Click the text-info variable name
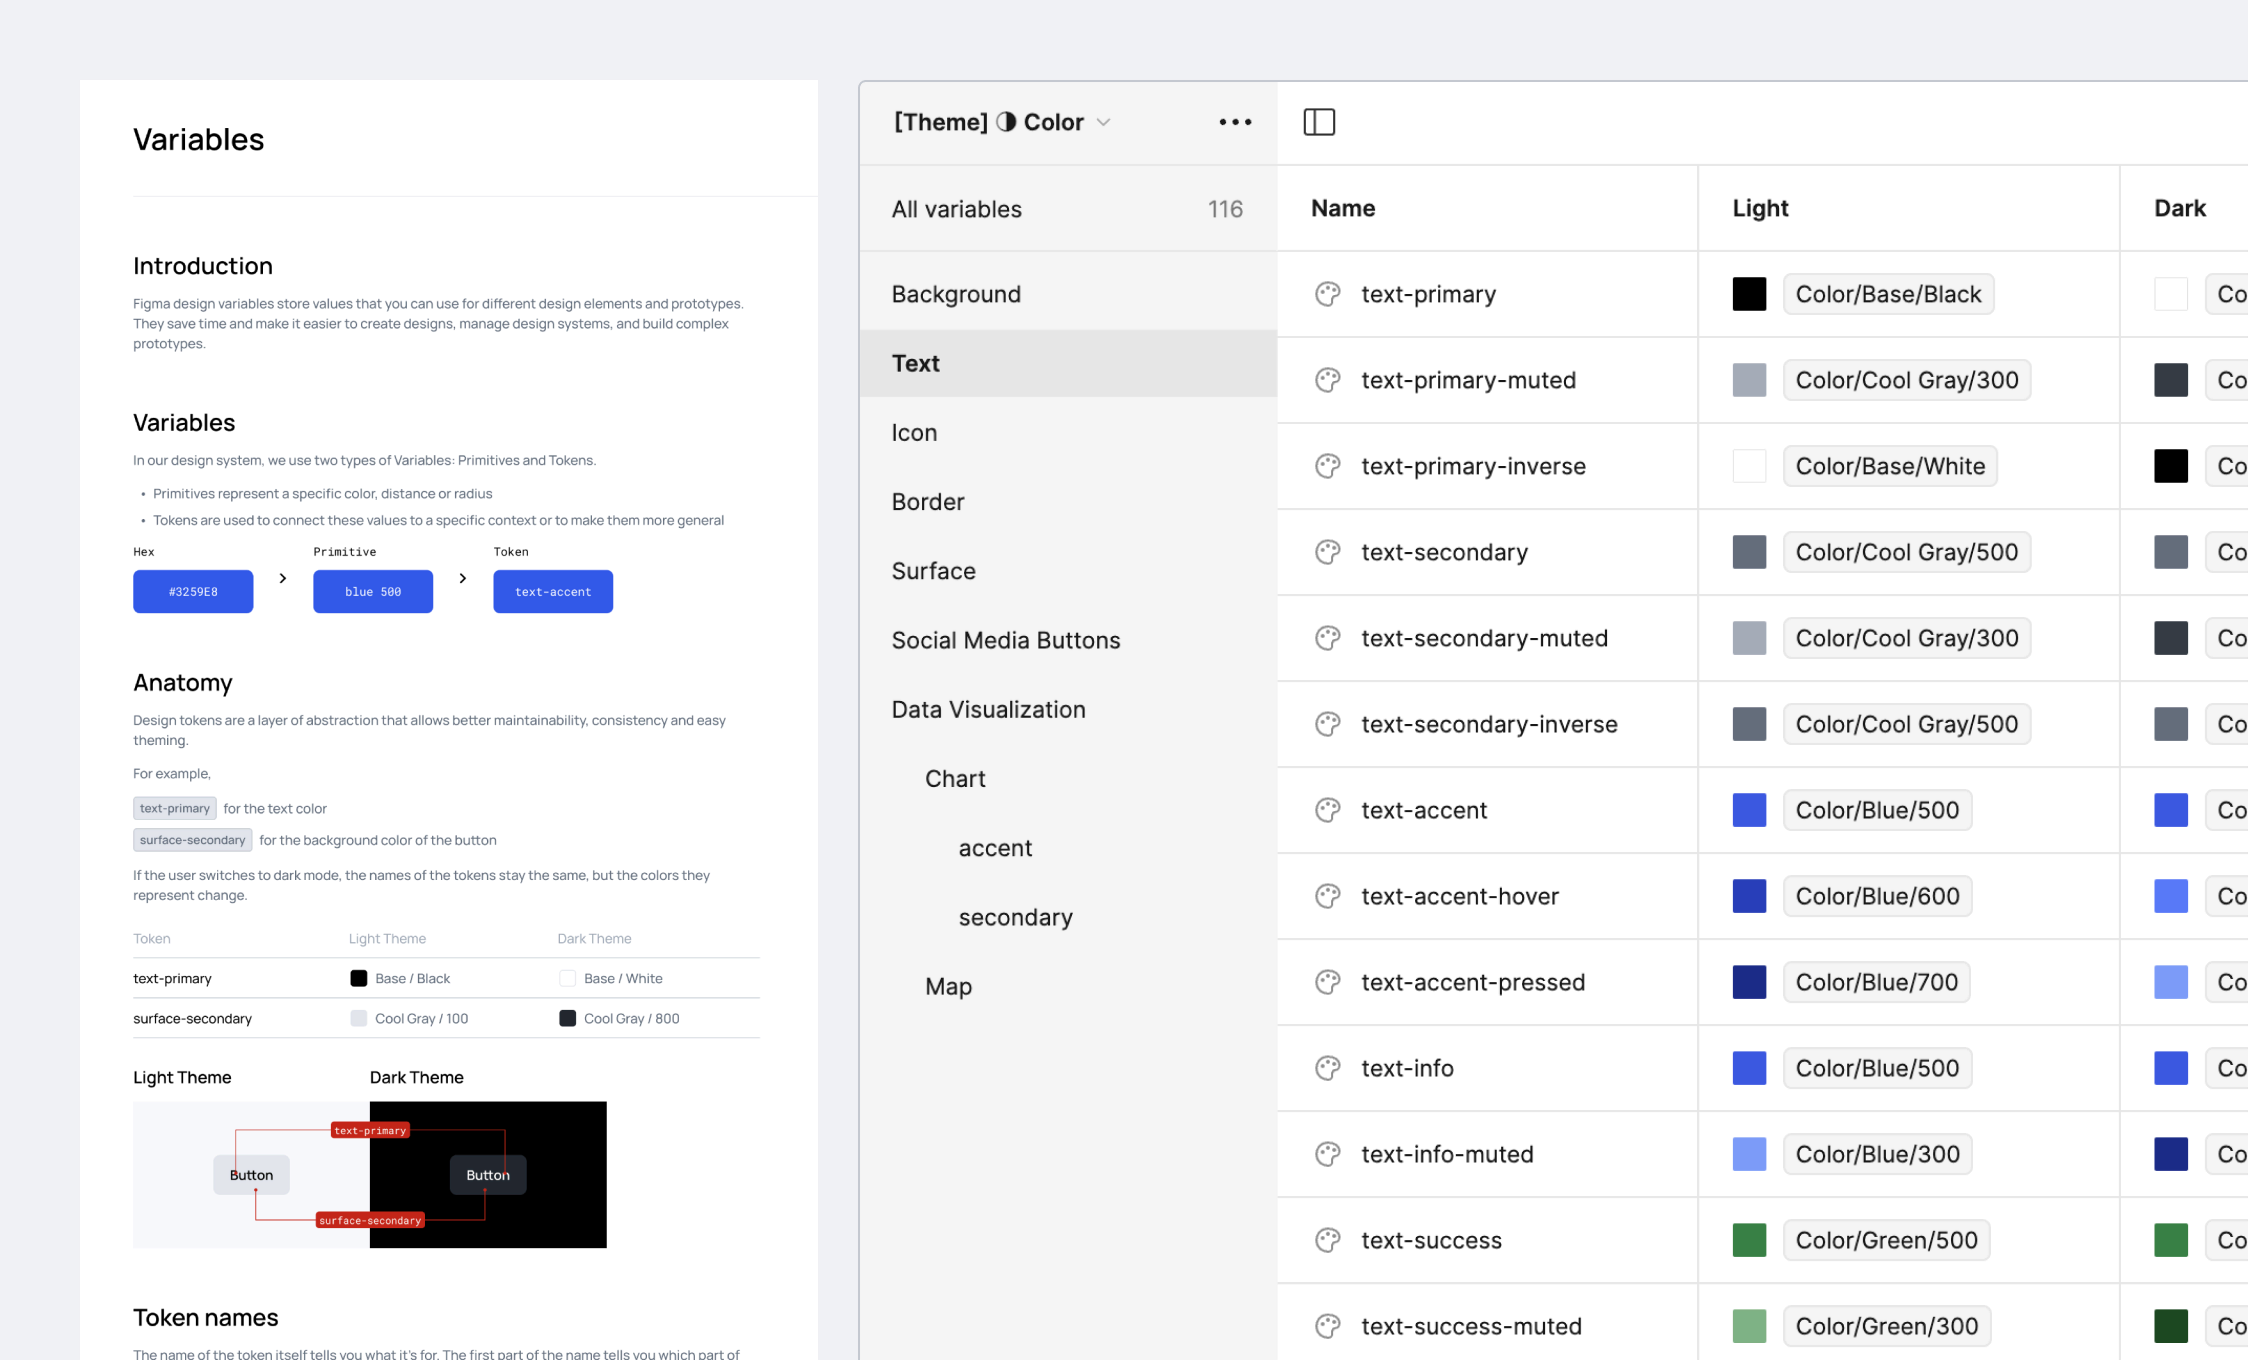This screenshot has height=1360, width=2248. (x=1407, y=1068)
